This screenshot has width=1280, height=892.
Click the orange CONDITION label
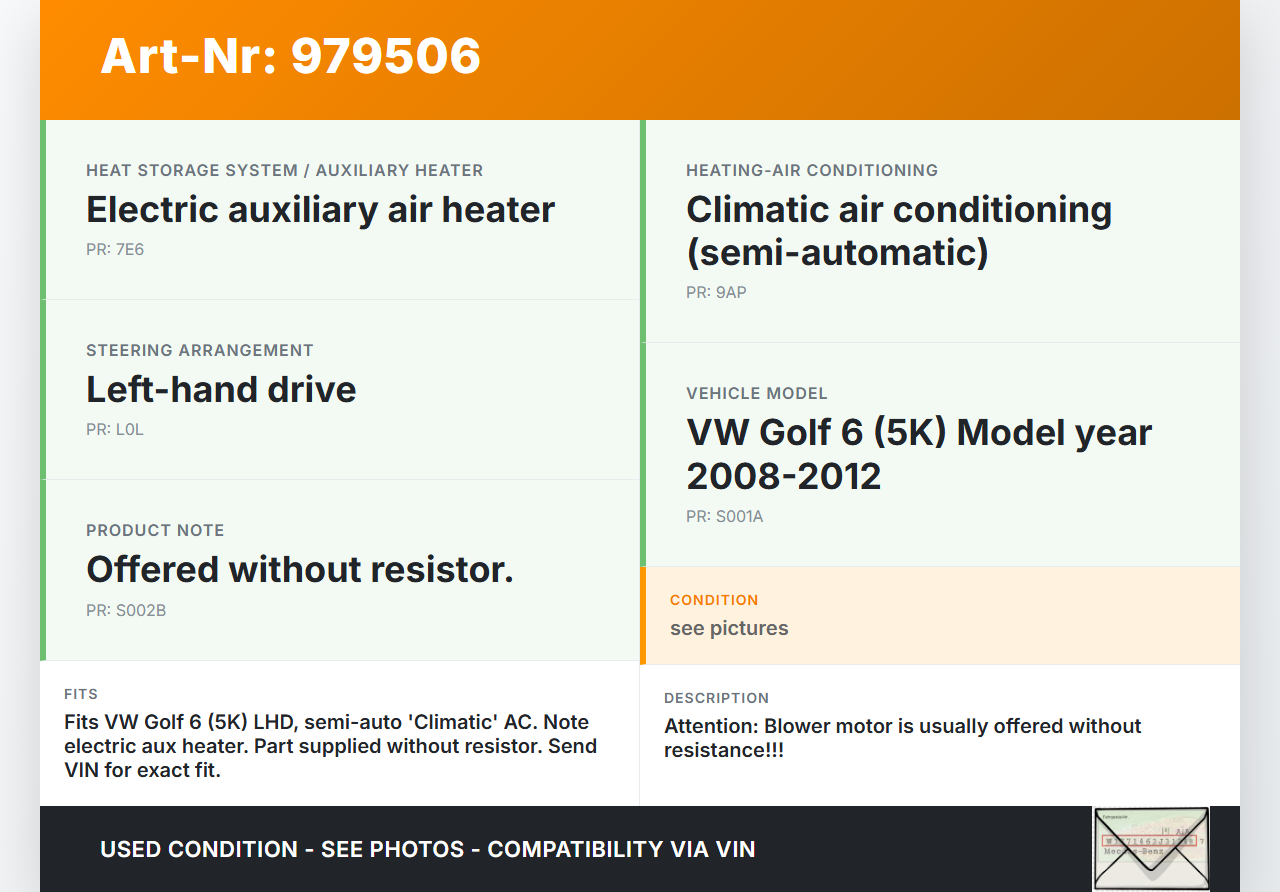tap(714, 600)
